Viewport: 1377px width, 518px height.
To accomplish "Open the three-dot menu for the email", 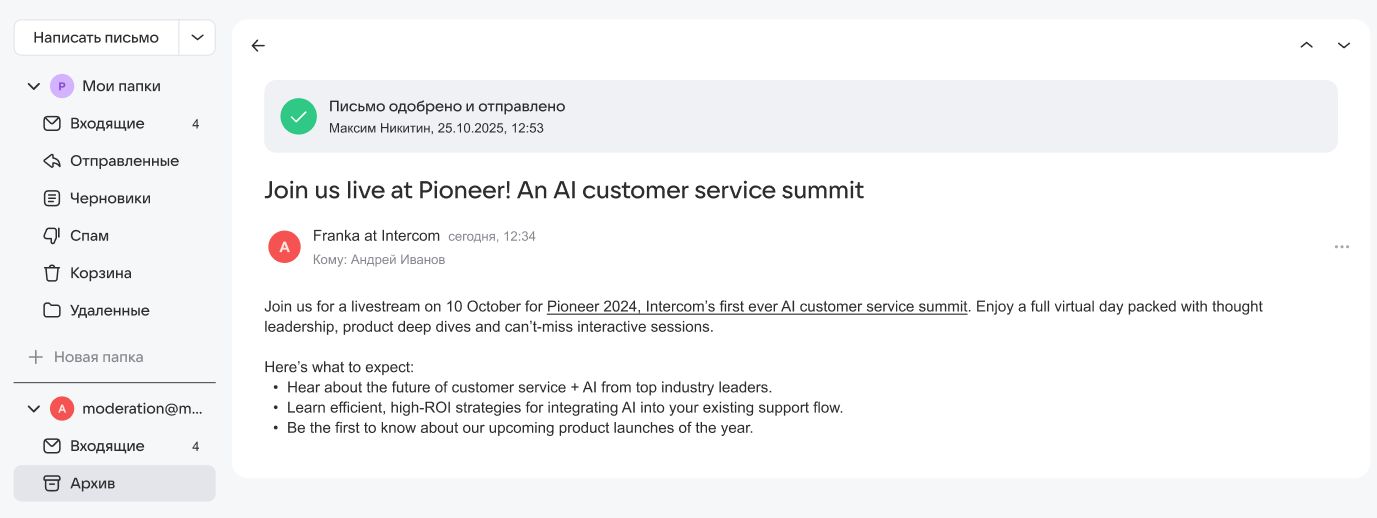I will pos(1341,247).
